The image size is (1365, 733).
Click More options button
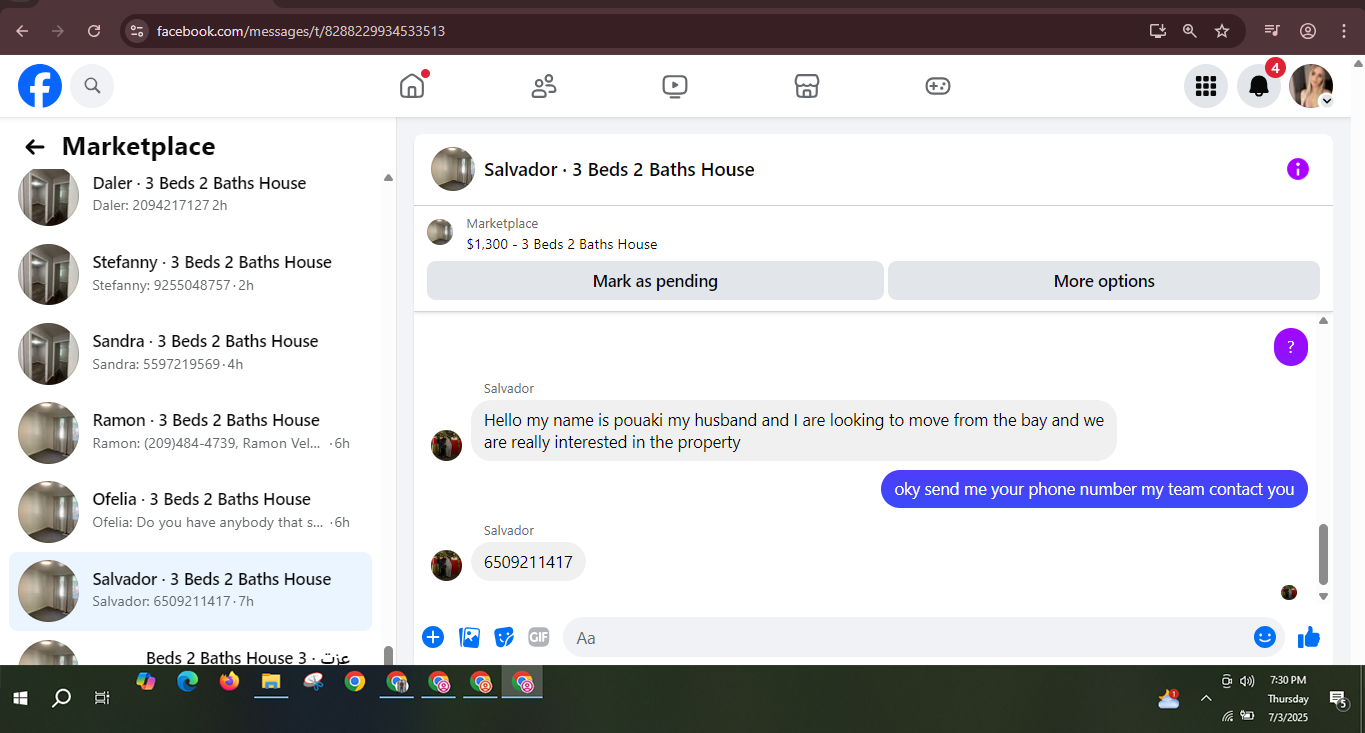tap(1104, 281)
